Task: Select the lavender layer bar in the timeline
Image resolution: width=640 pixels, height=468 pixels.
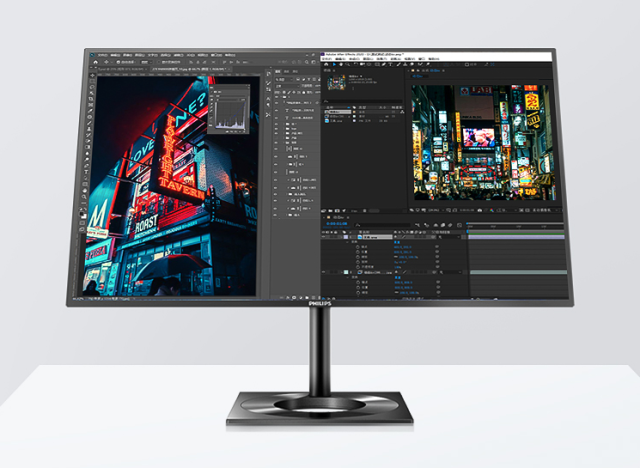Action: (x=516, y=237)
